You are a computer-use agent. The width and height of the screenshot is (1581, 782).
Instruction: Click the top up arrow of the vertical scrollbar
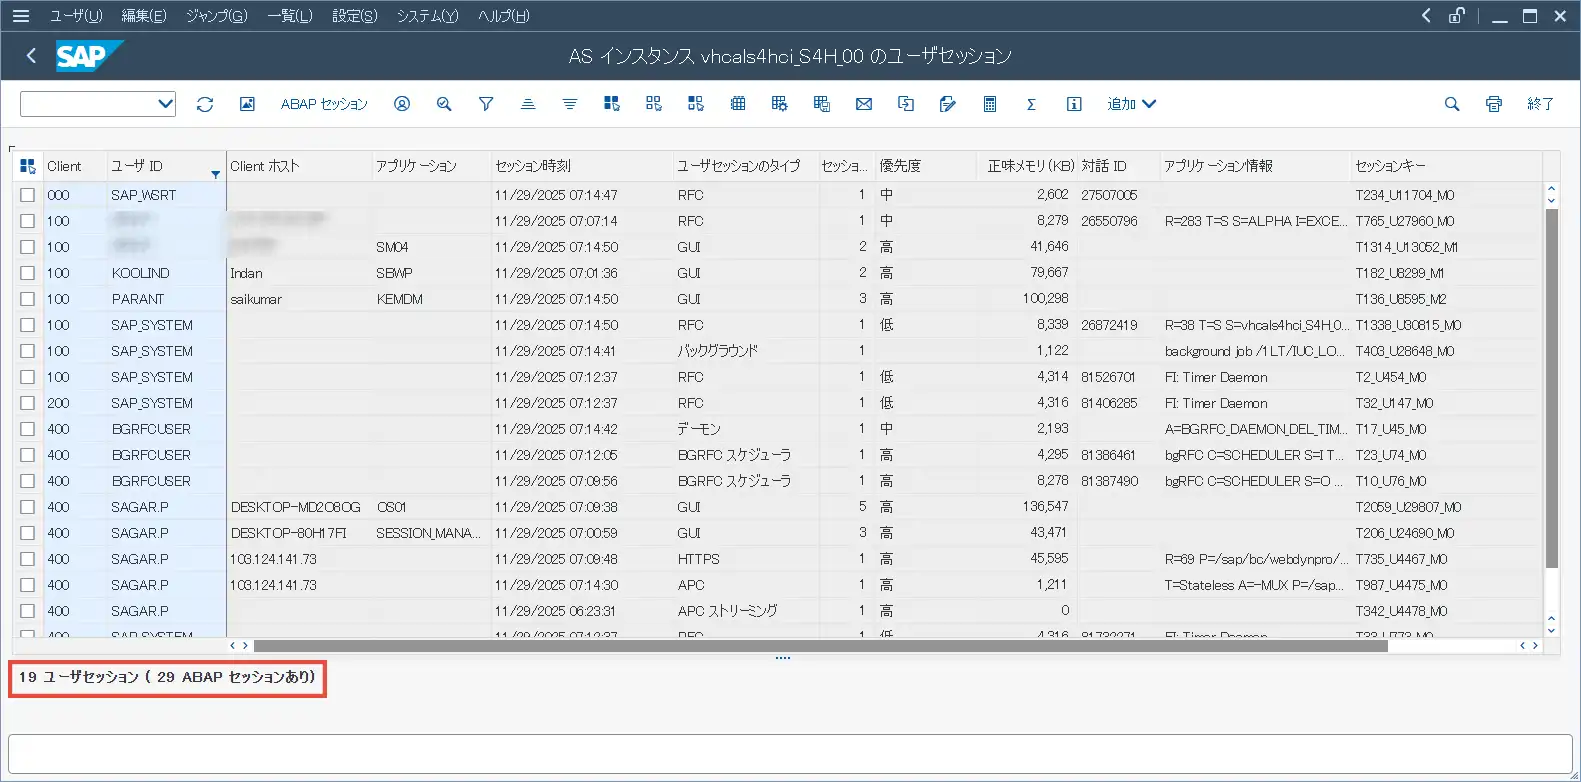(x=1551, y=188)
